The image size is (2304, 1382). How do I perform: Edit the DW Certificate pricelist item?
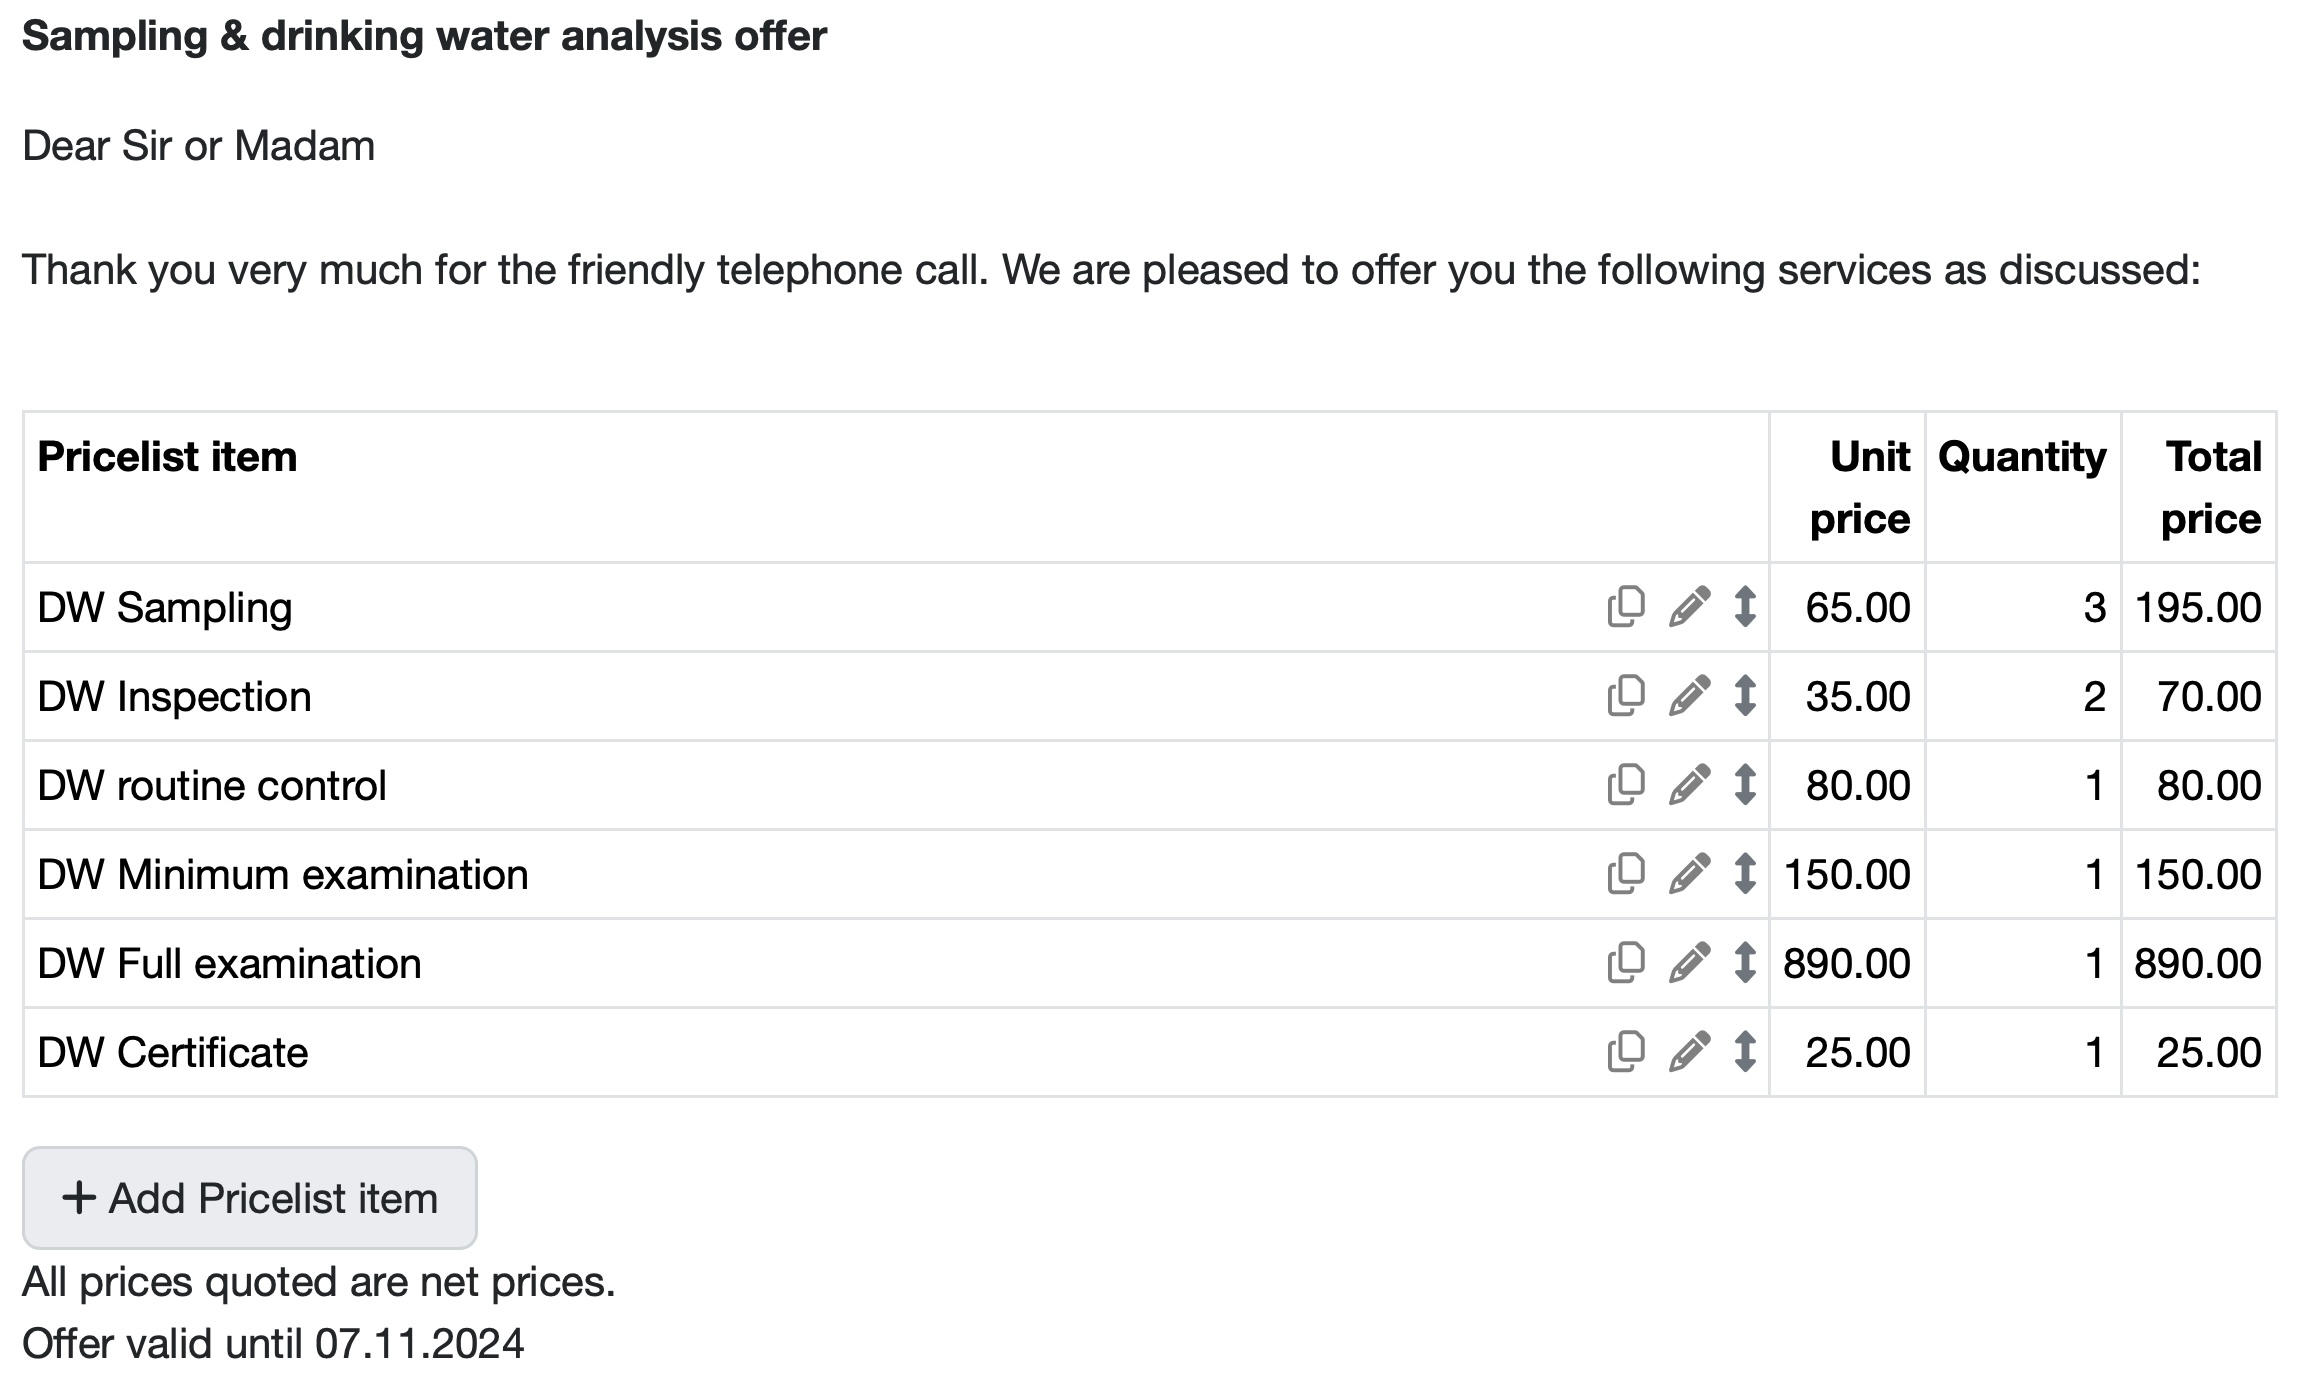1689,1052
